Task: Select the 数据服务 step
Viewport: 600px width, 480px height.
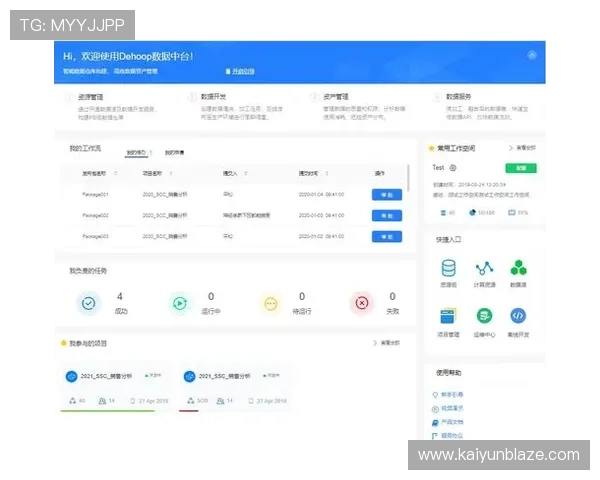Action: [458, 96]
